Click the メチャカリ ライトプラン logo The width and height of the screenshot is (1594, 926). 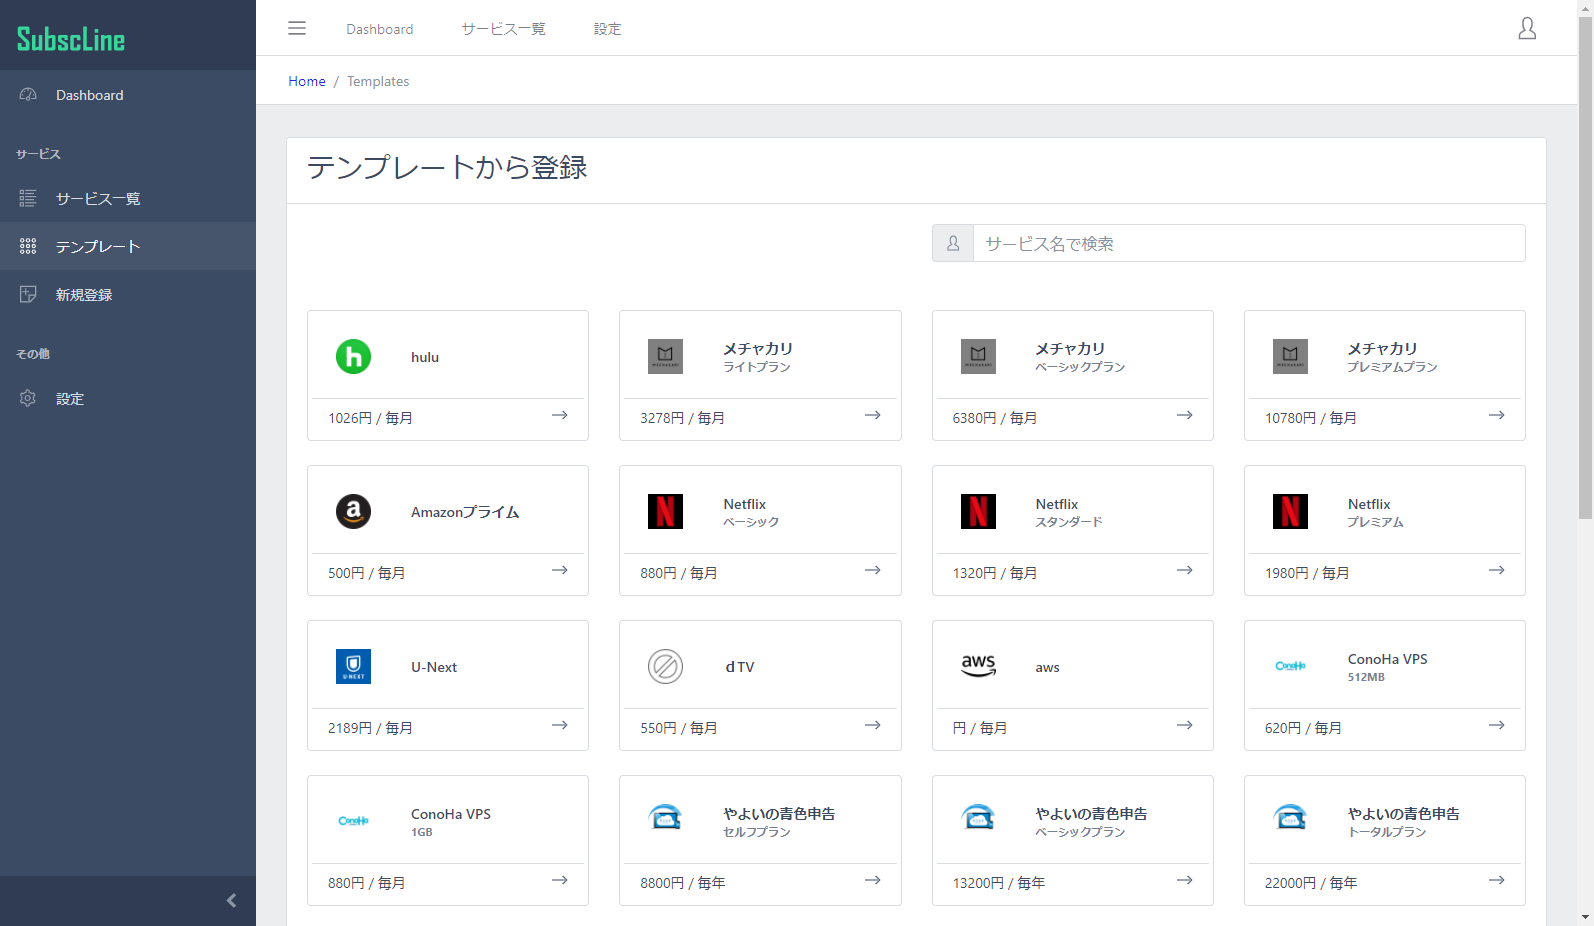coord(665,357)
